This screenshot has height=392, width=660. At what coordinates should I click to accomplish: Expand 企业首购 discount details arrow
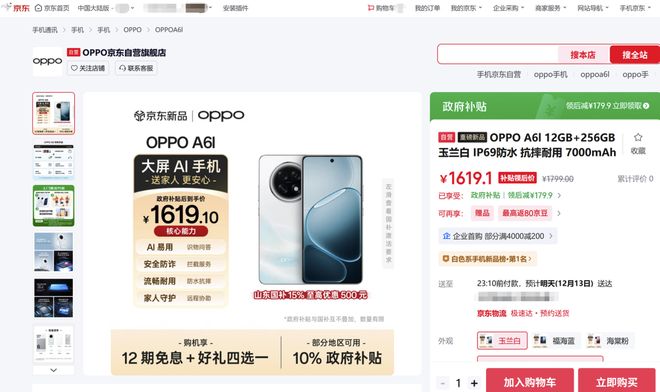551,236
